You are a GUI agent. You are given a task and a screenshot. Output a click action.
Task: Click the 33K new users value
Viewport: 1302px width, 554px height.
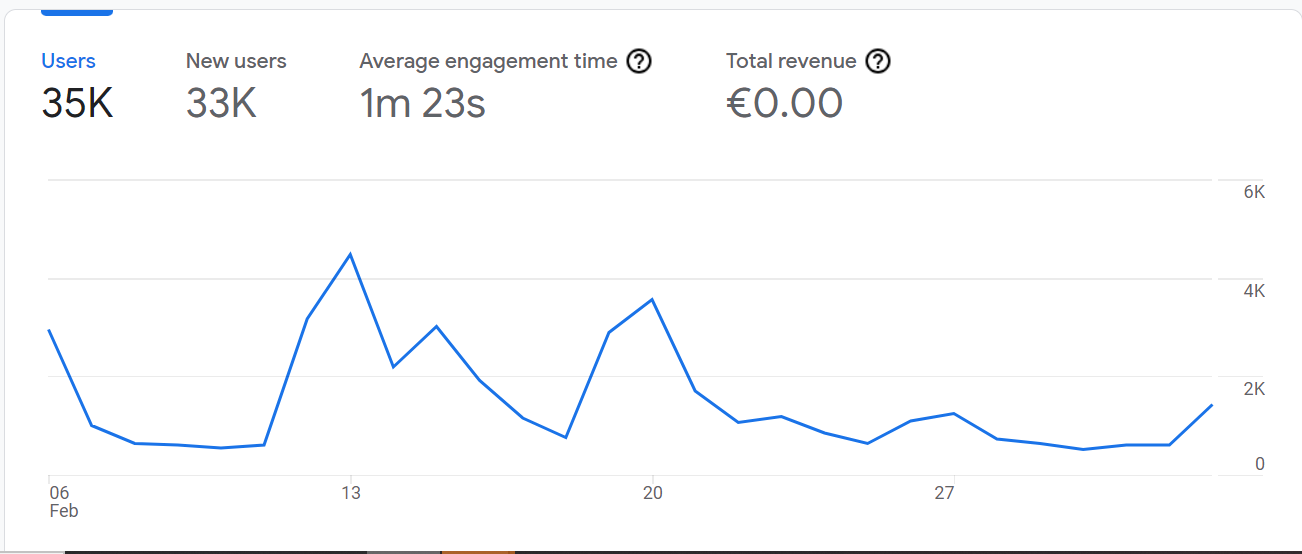(x=221, y=104)
